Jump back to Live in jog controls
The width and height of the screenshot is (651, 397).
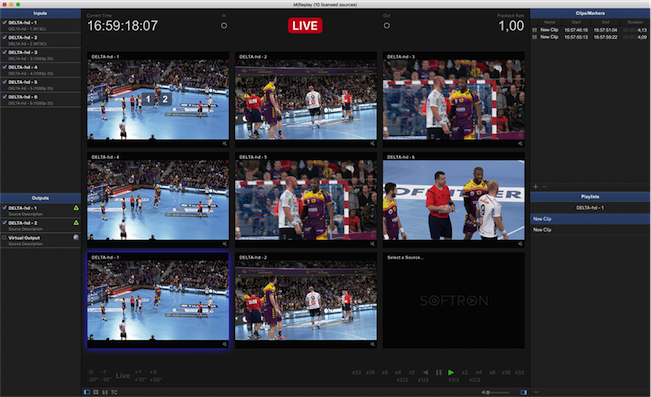pyautogui.click(x=123, y=375)
